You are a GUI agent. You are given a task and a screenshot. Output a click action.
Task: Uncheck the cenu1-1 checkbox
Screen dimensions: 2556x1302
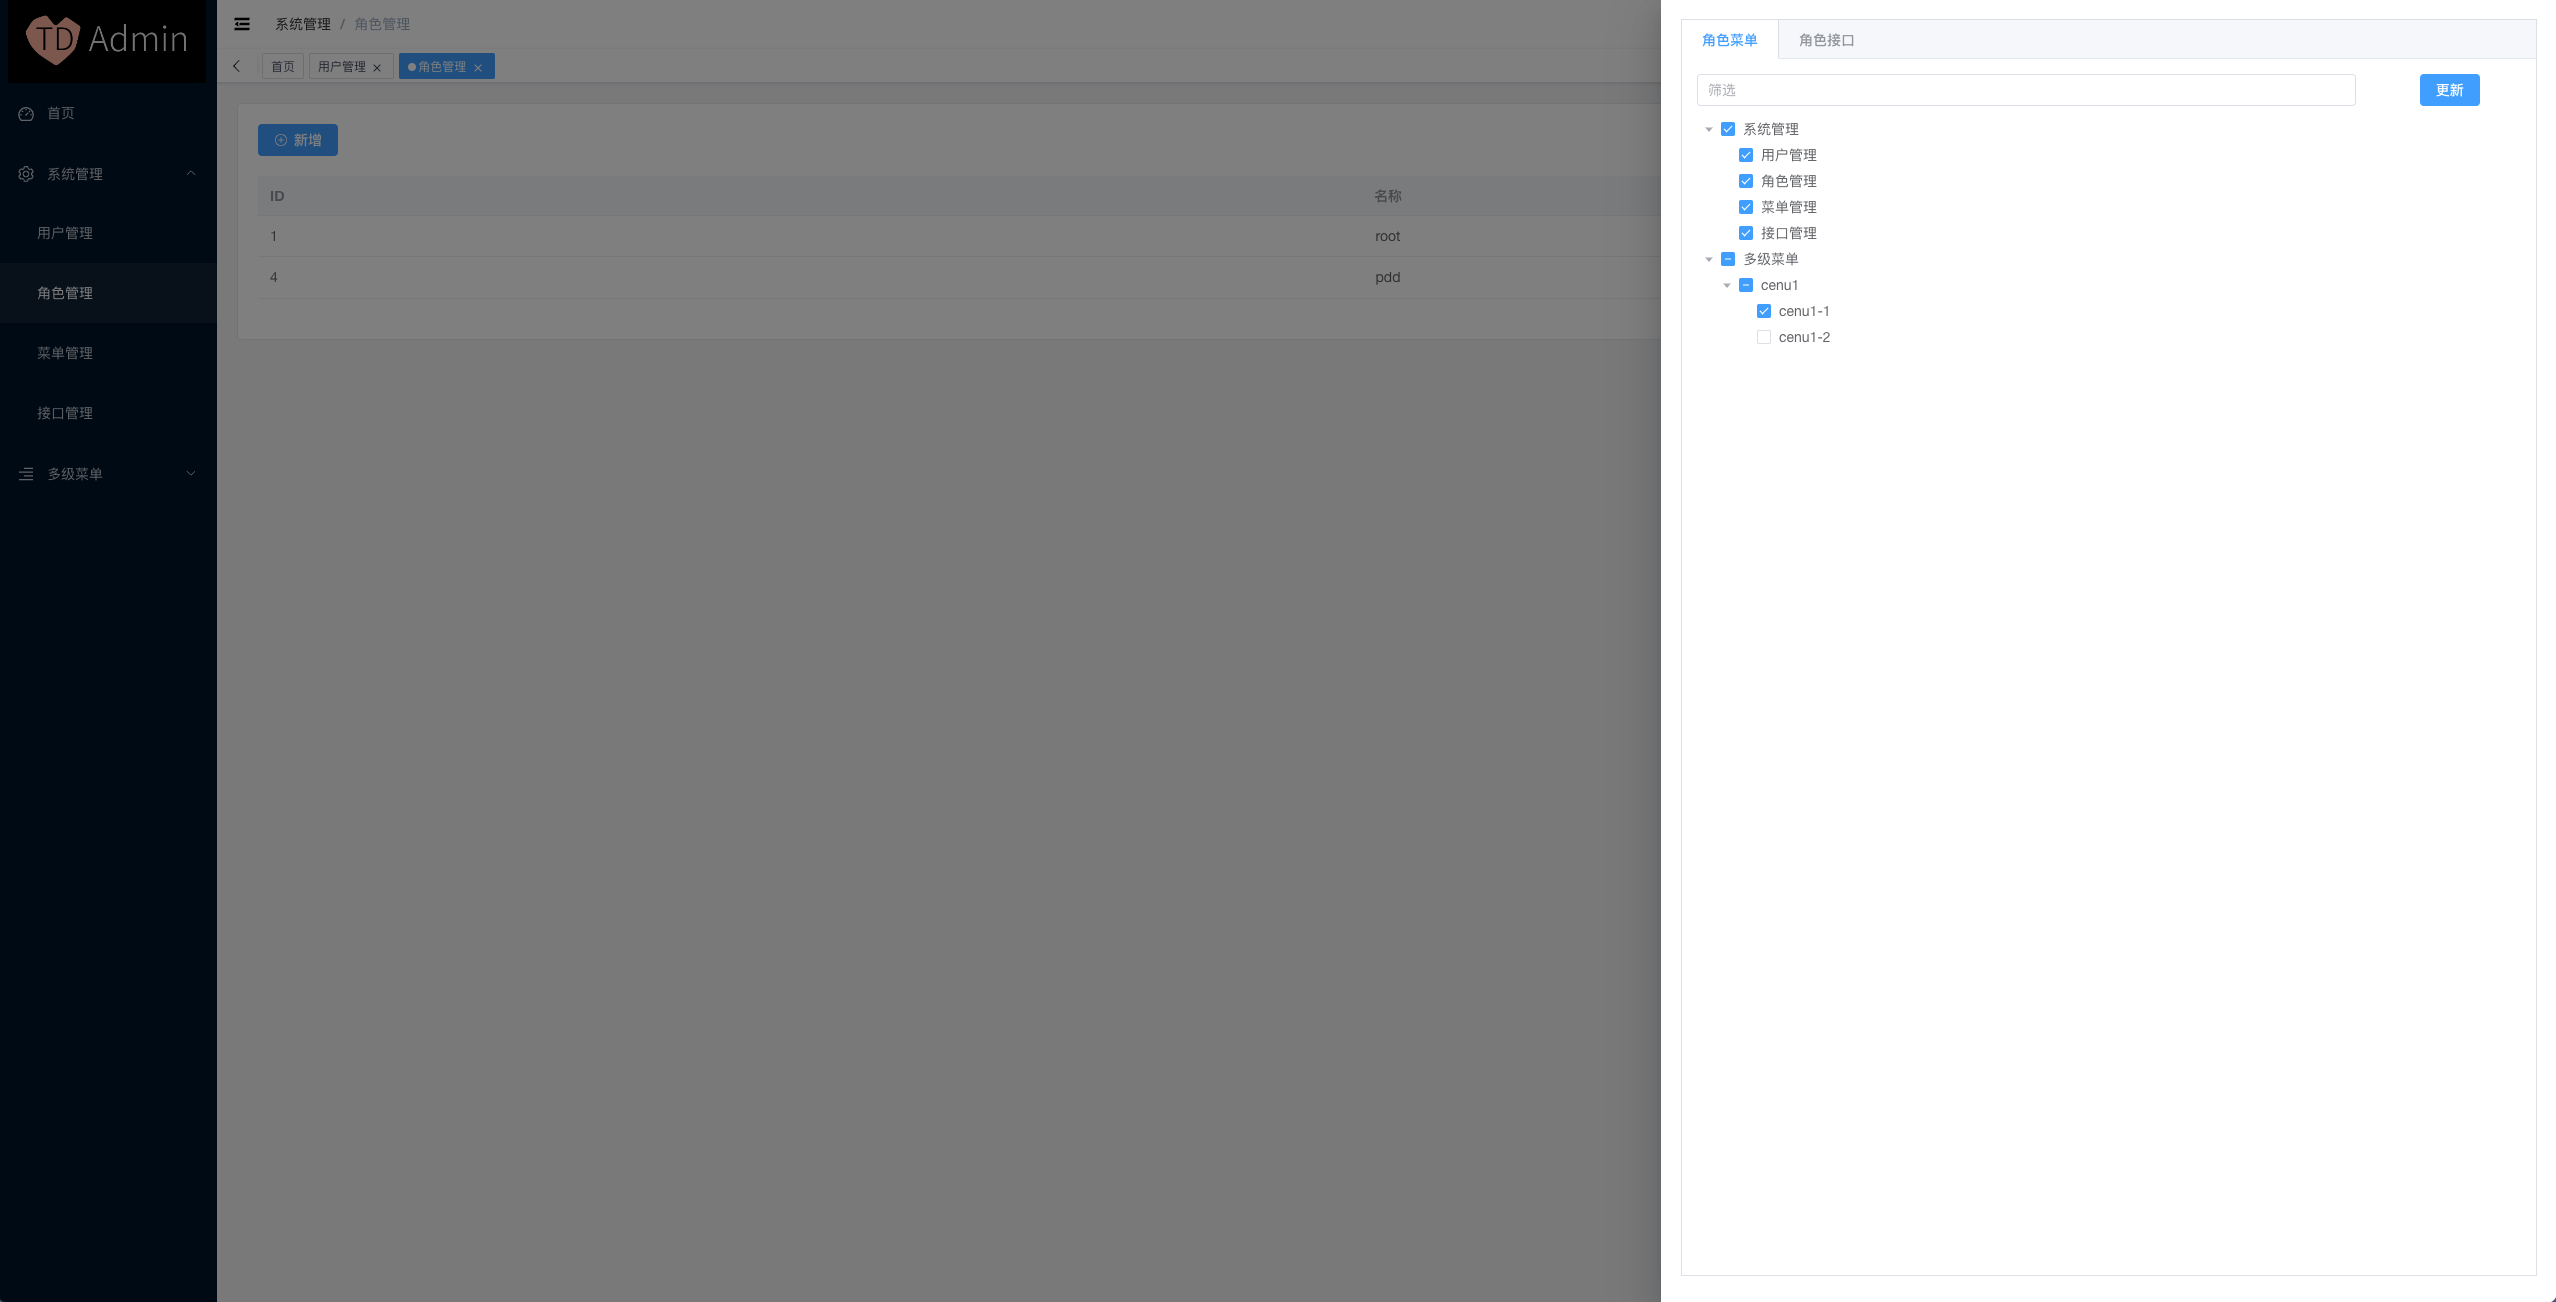click(1764, 311)
